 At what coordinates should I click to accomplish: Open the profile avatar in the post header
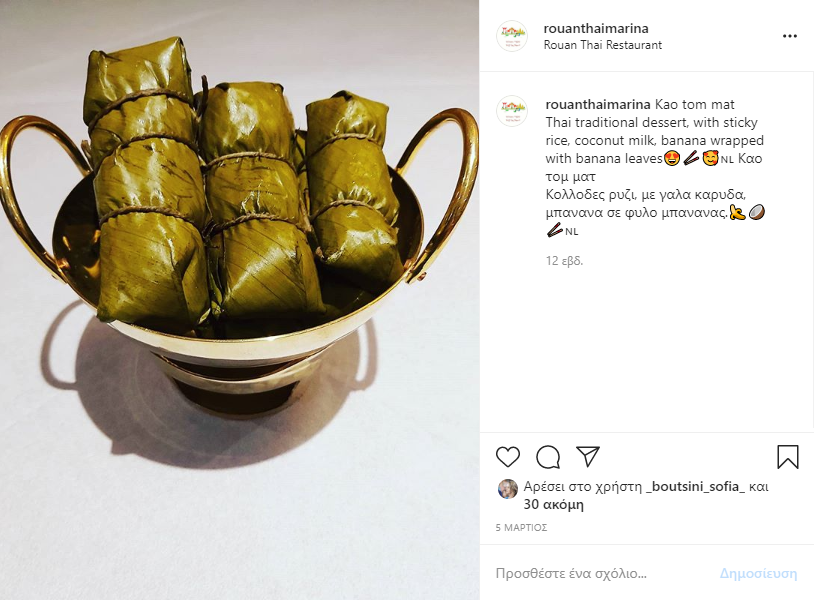tap(512, 36)
